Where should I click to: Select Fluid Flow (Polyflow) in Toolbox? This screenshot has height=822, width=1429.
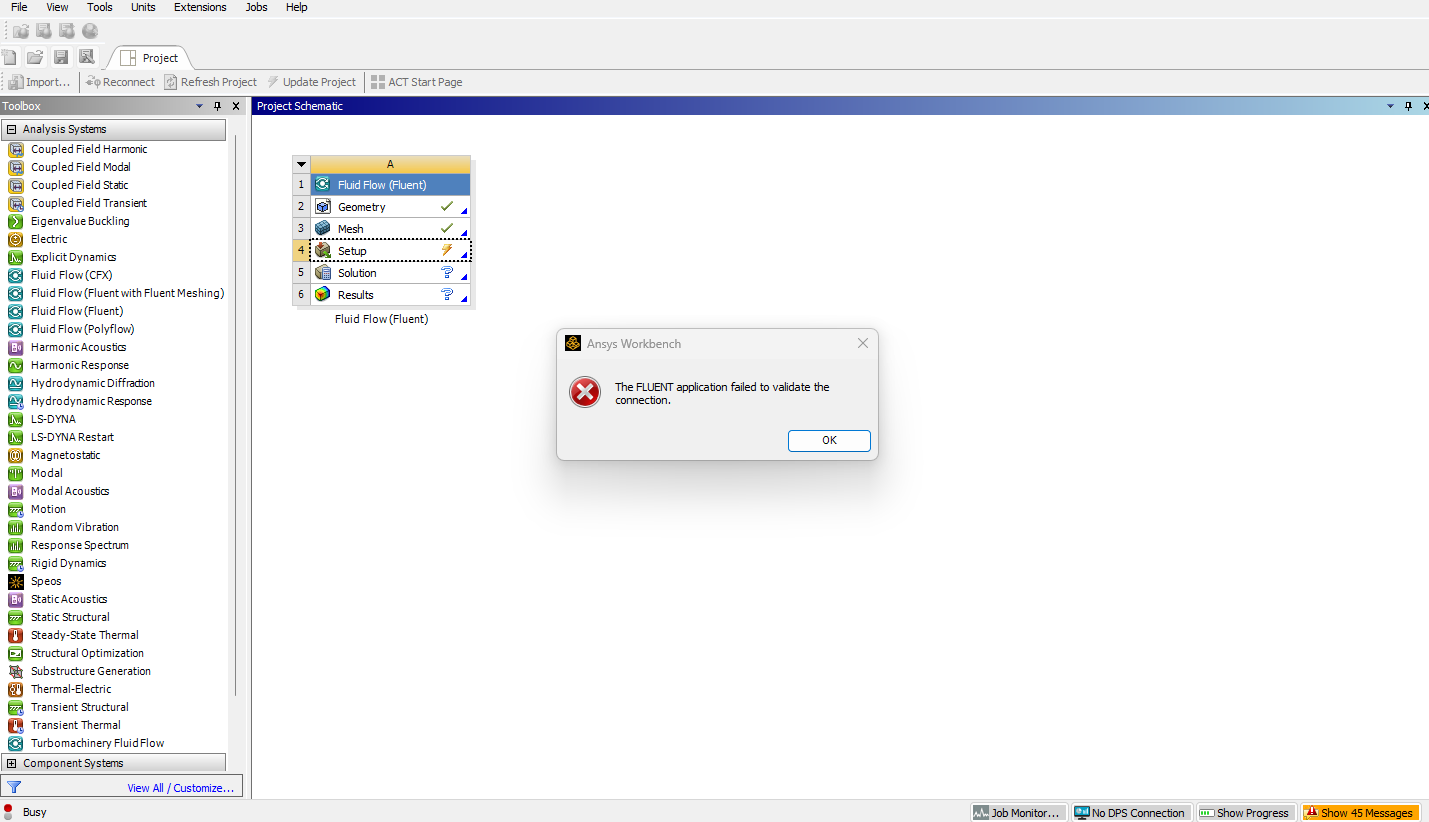pos(82,329)
